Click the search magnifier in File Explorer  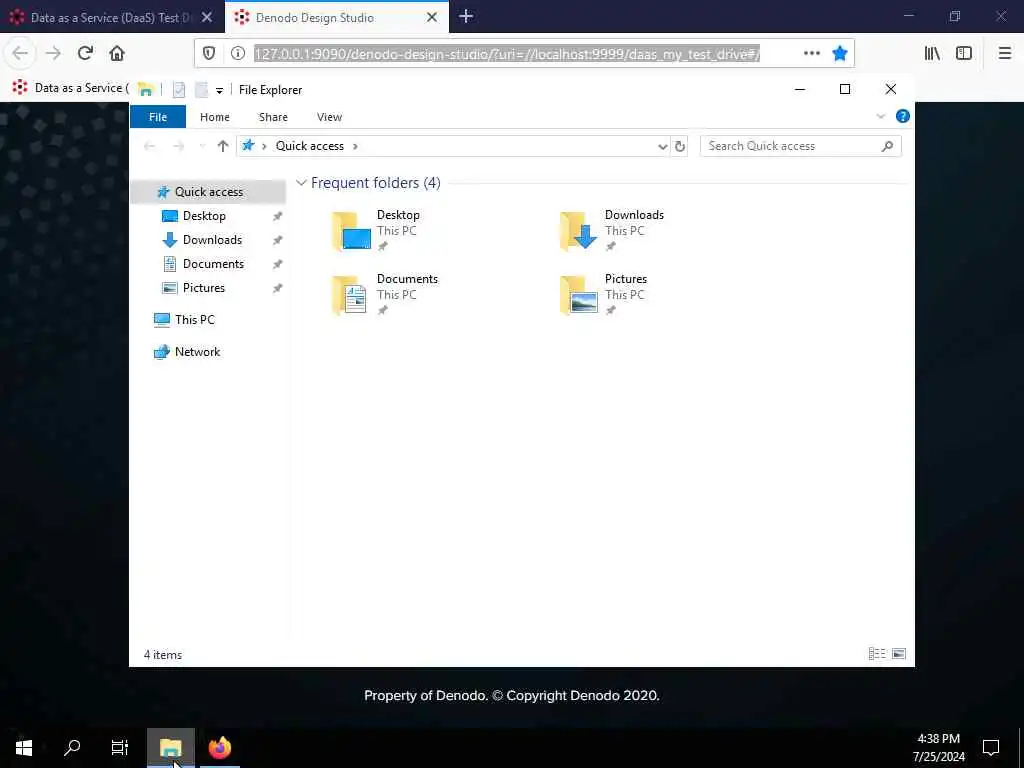[x=887, y=146]
